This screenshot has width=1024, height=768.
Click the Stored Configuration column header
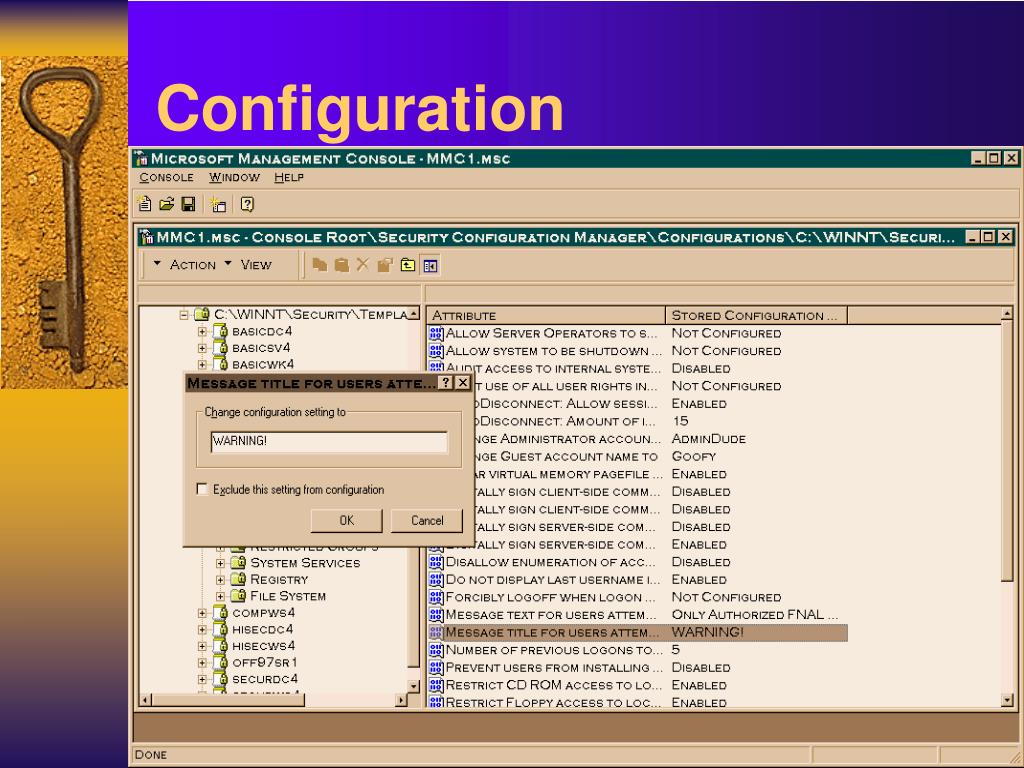[x=756, y=315]
